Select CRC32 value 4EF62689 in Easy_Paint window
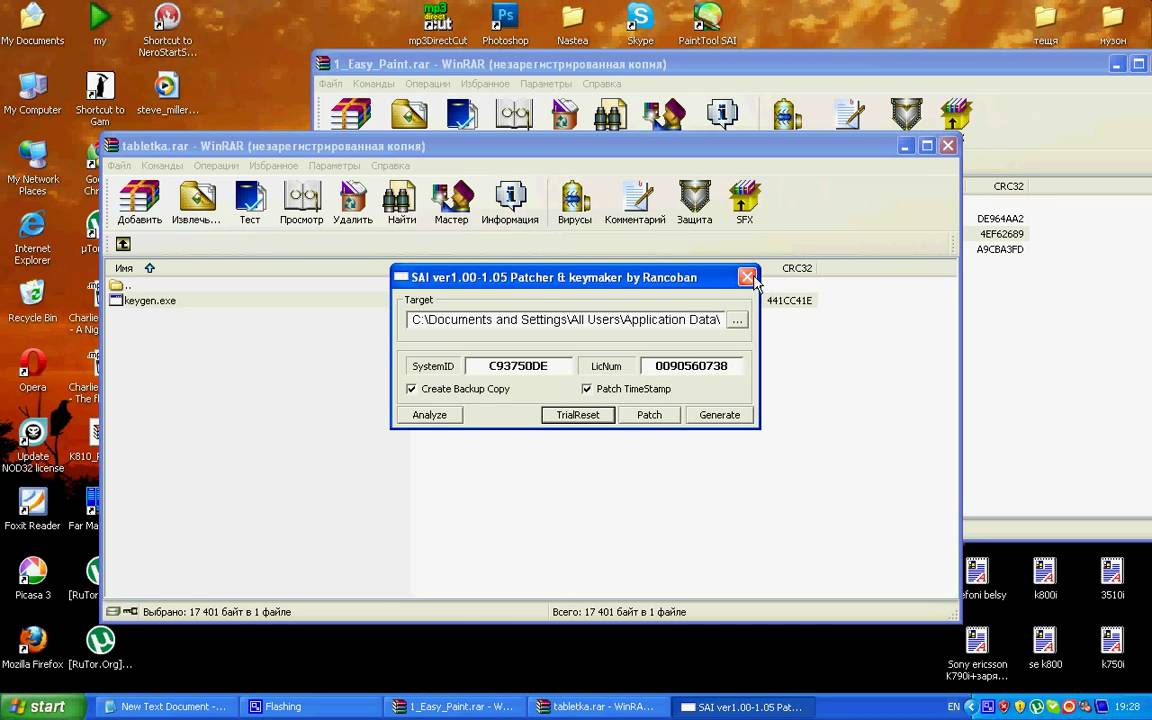 1001,234
